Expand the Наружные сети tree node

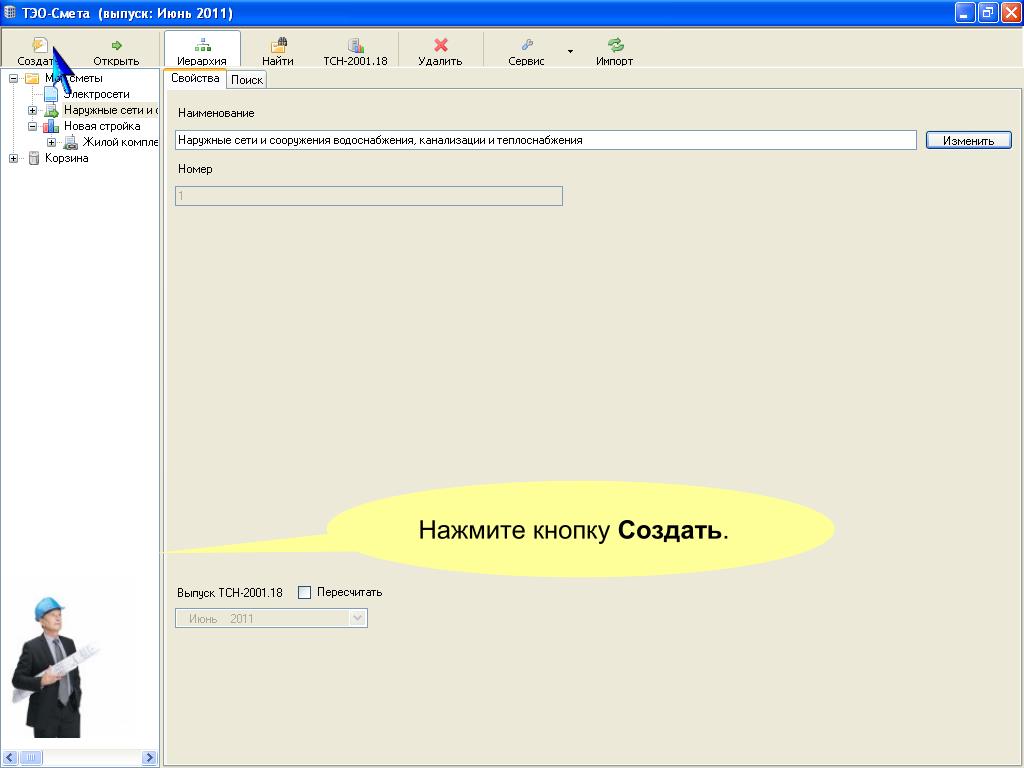[x=32, y=110]
